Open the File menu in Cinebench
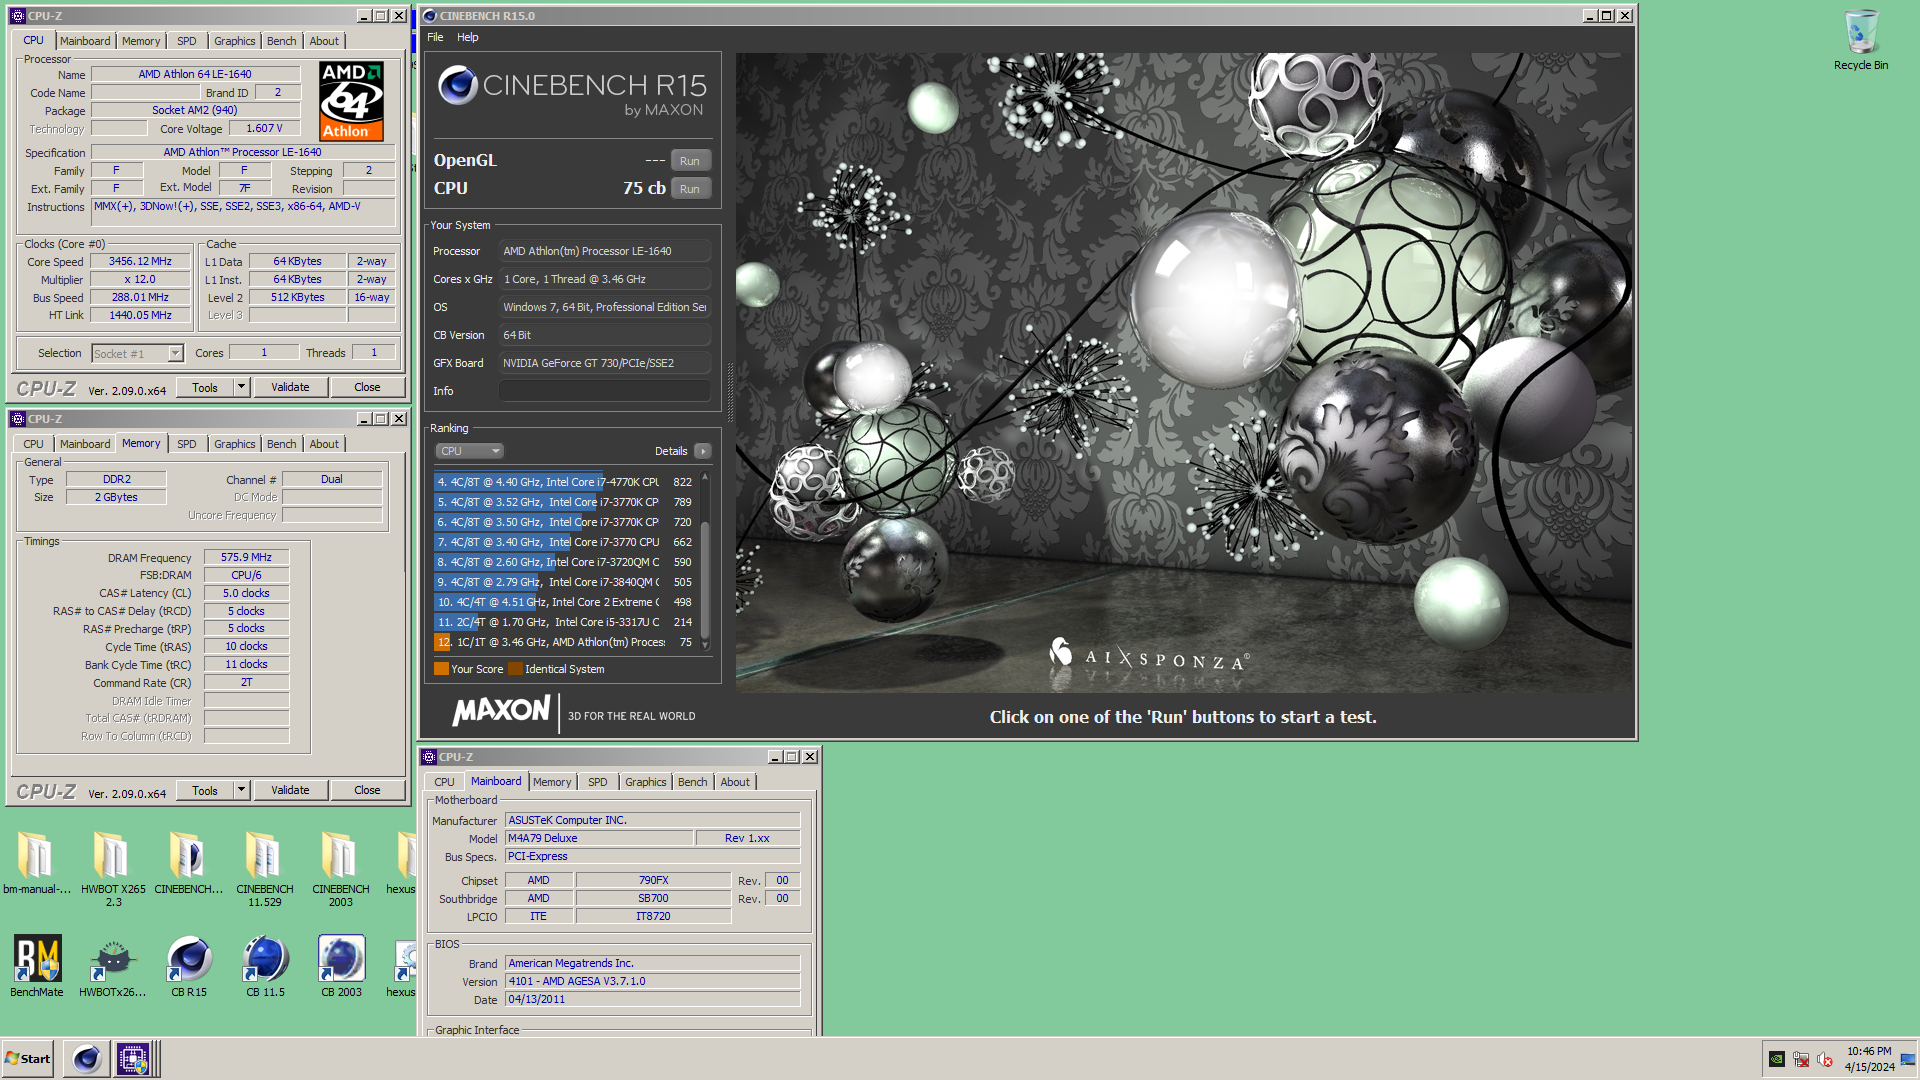The width and height of the screenshot is (1920, 1080). 435,37
